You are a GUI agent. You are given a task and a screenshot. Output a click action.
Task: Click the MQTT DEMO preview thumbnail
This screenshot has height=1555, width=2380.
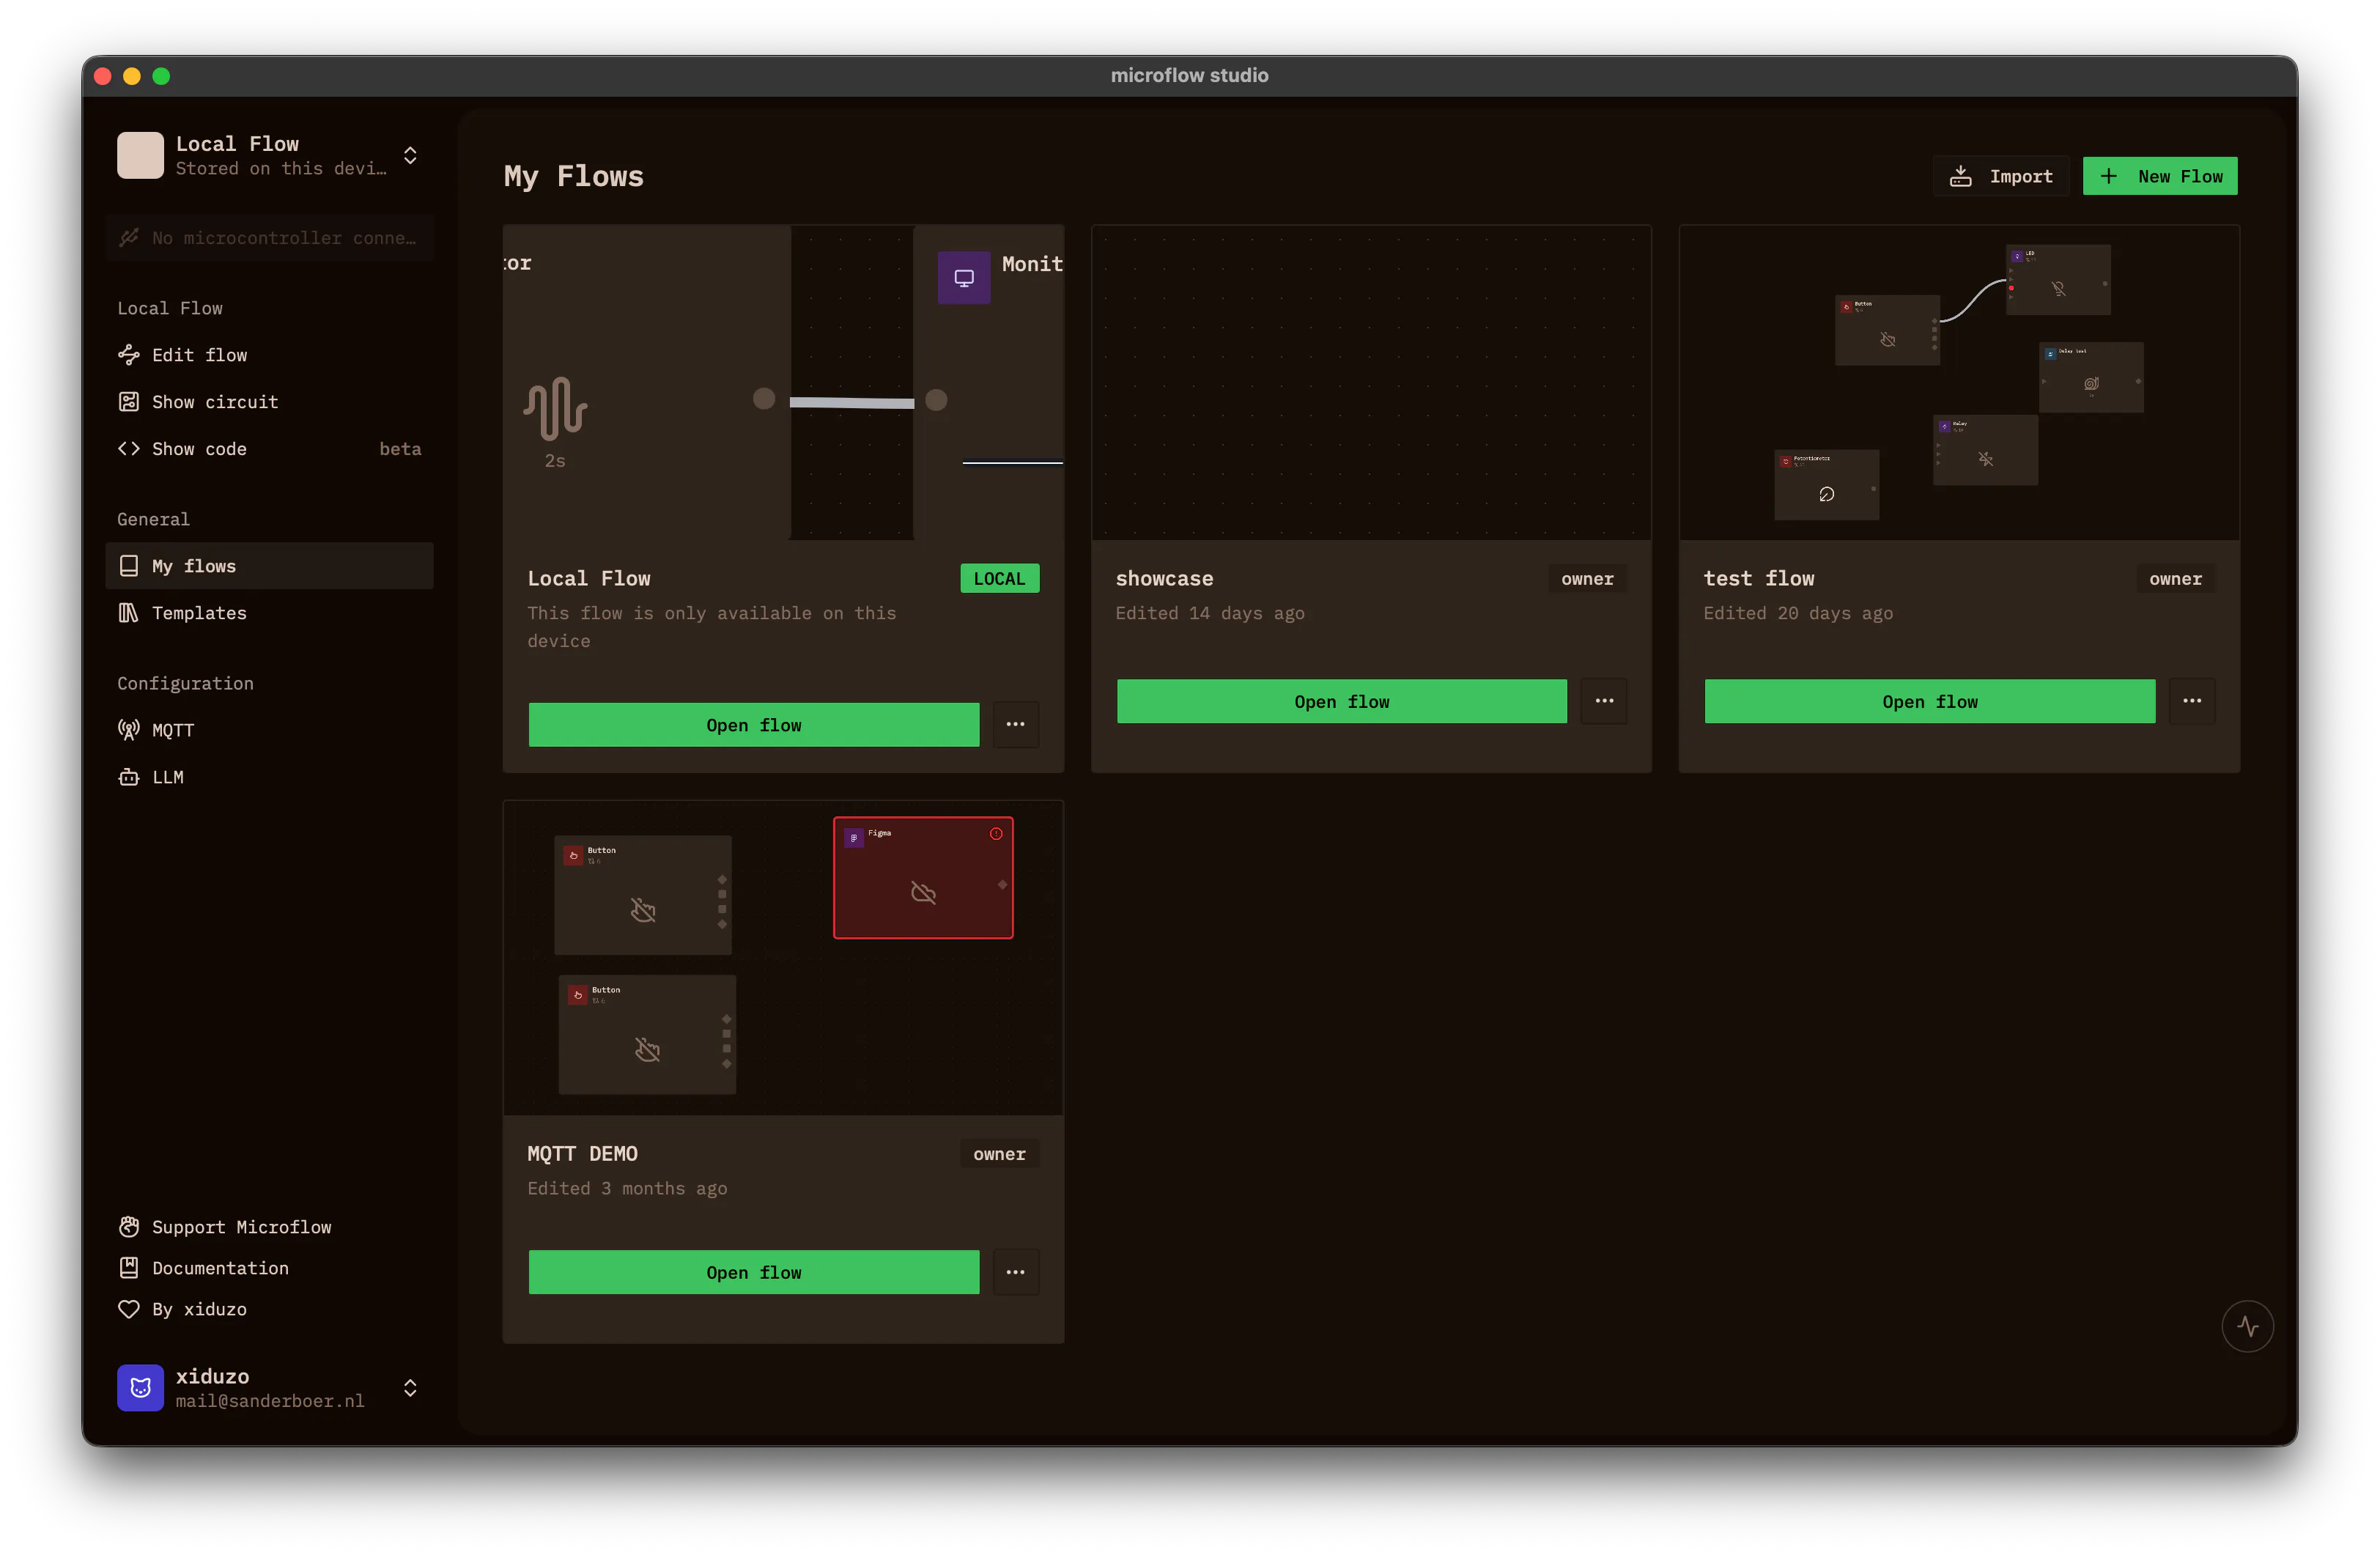click(783, 958)
